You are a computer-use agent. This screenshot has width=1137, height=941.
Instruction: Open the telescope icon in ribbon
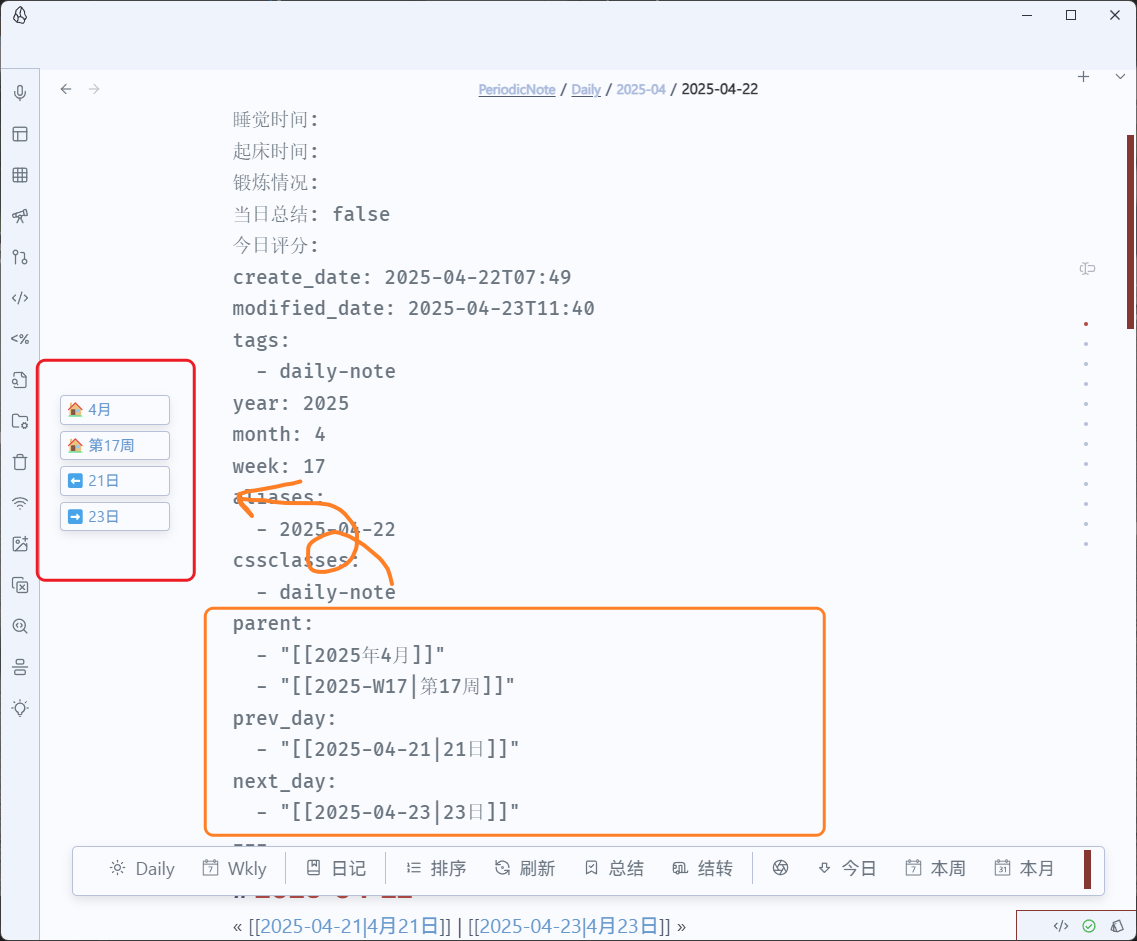(x=20, y=216)
